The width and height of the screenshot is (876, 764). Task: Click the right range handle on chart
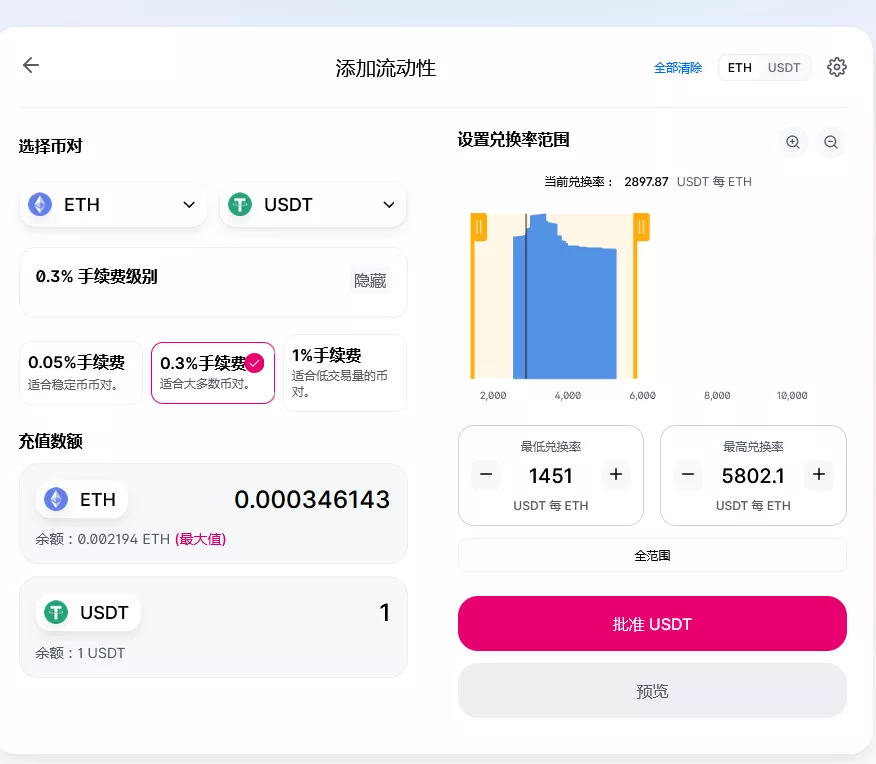(641, 227)
